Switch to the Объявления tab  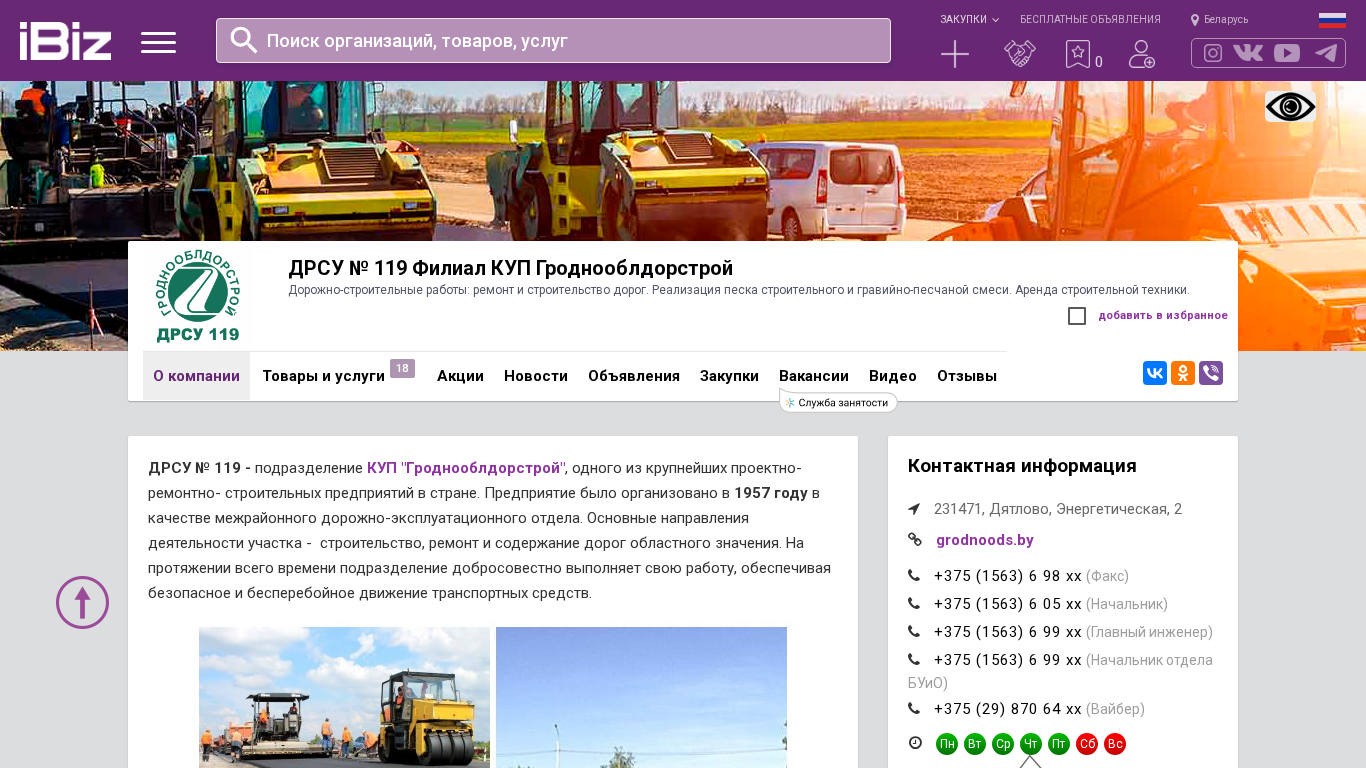pos(634,376)
